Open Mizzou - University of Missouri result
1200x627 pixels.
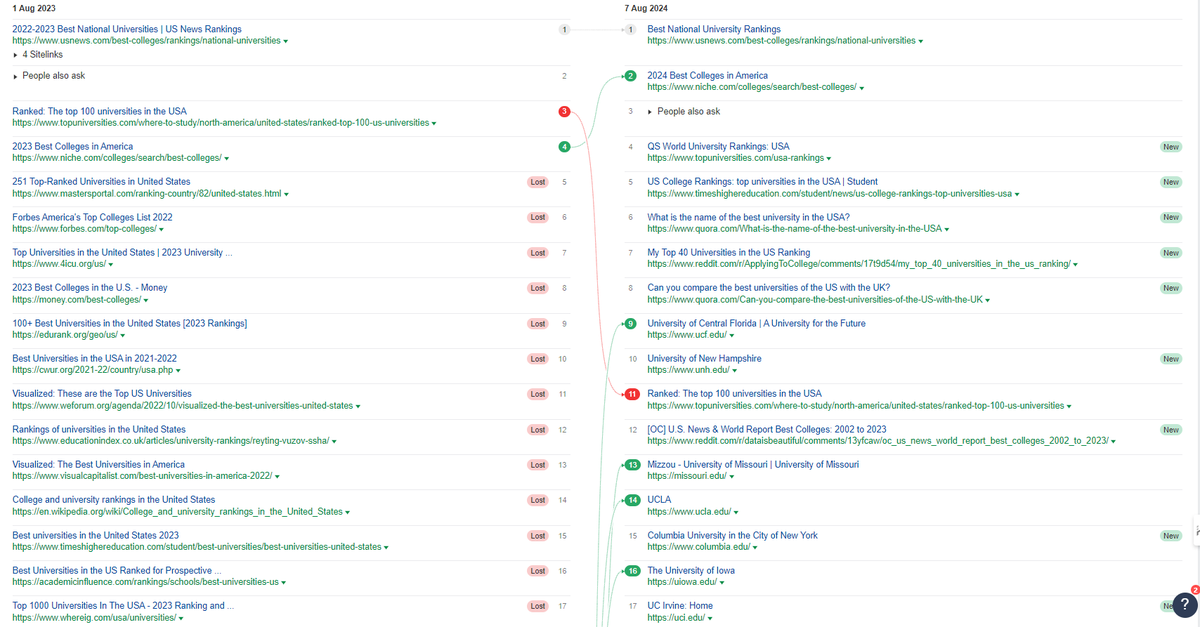(753, 465)
